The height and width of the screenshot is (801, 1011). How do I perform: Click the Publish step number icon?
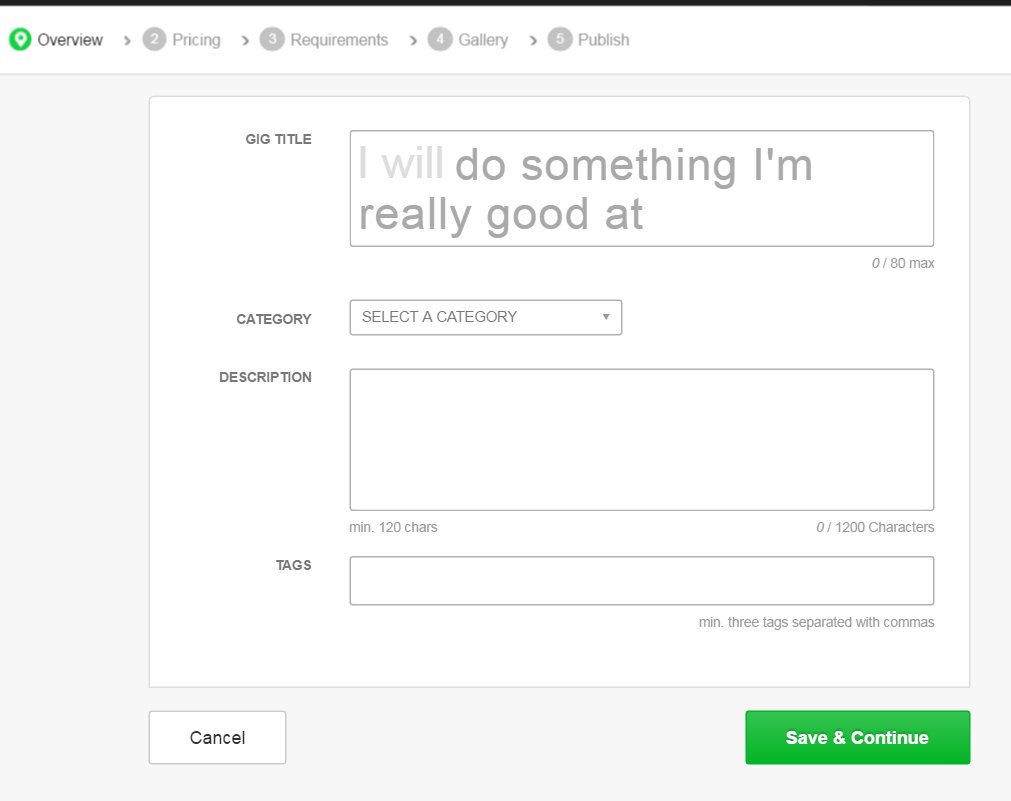[x=561, y=39]
